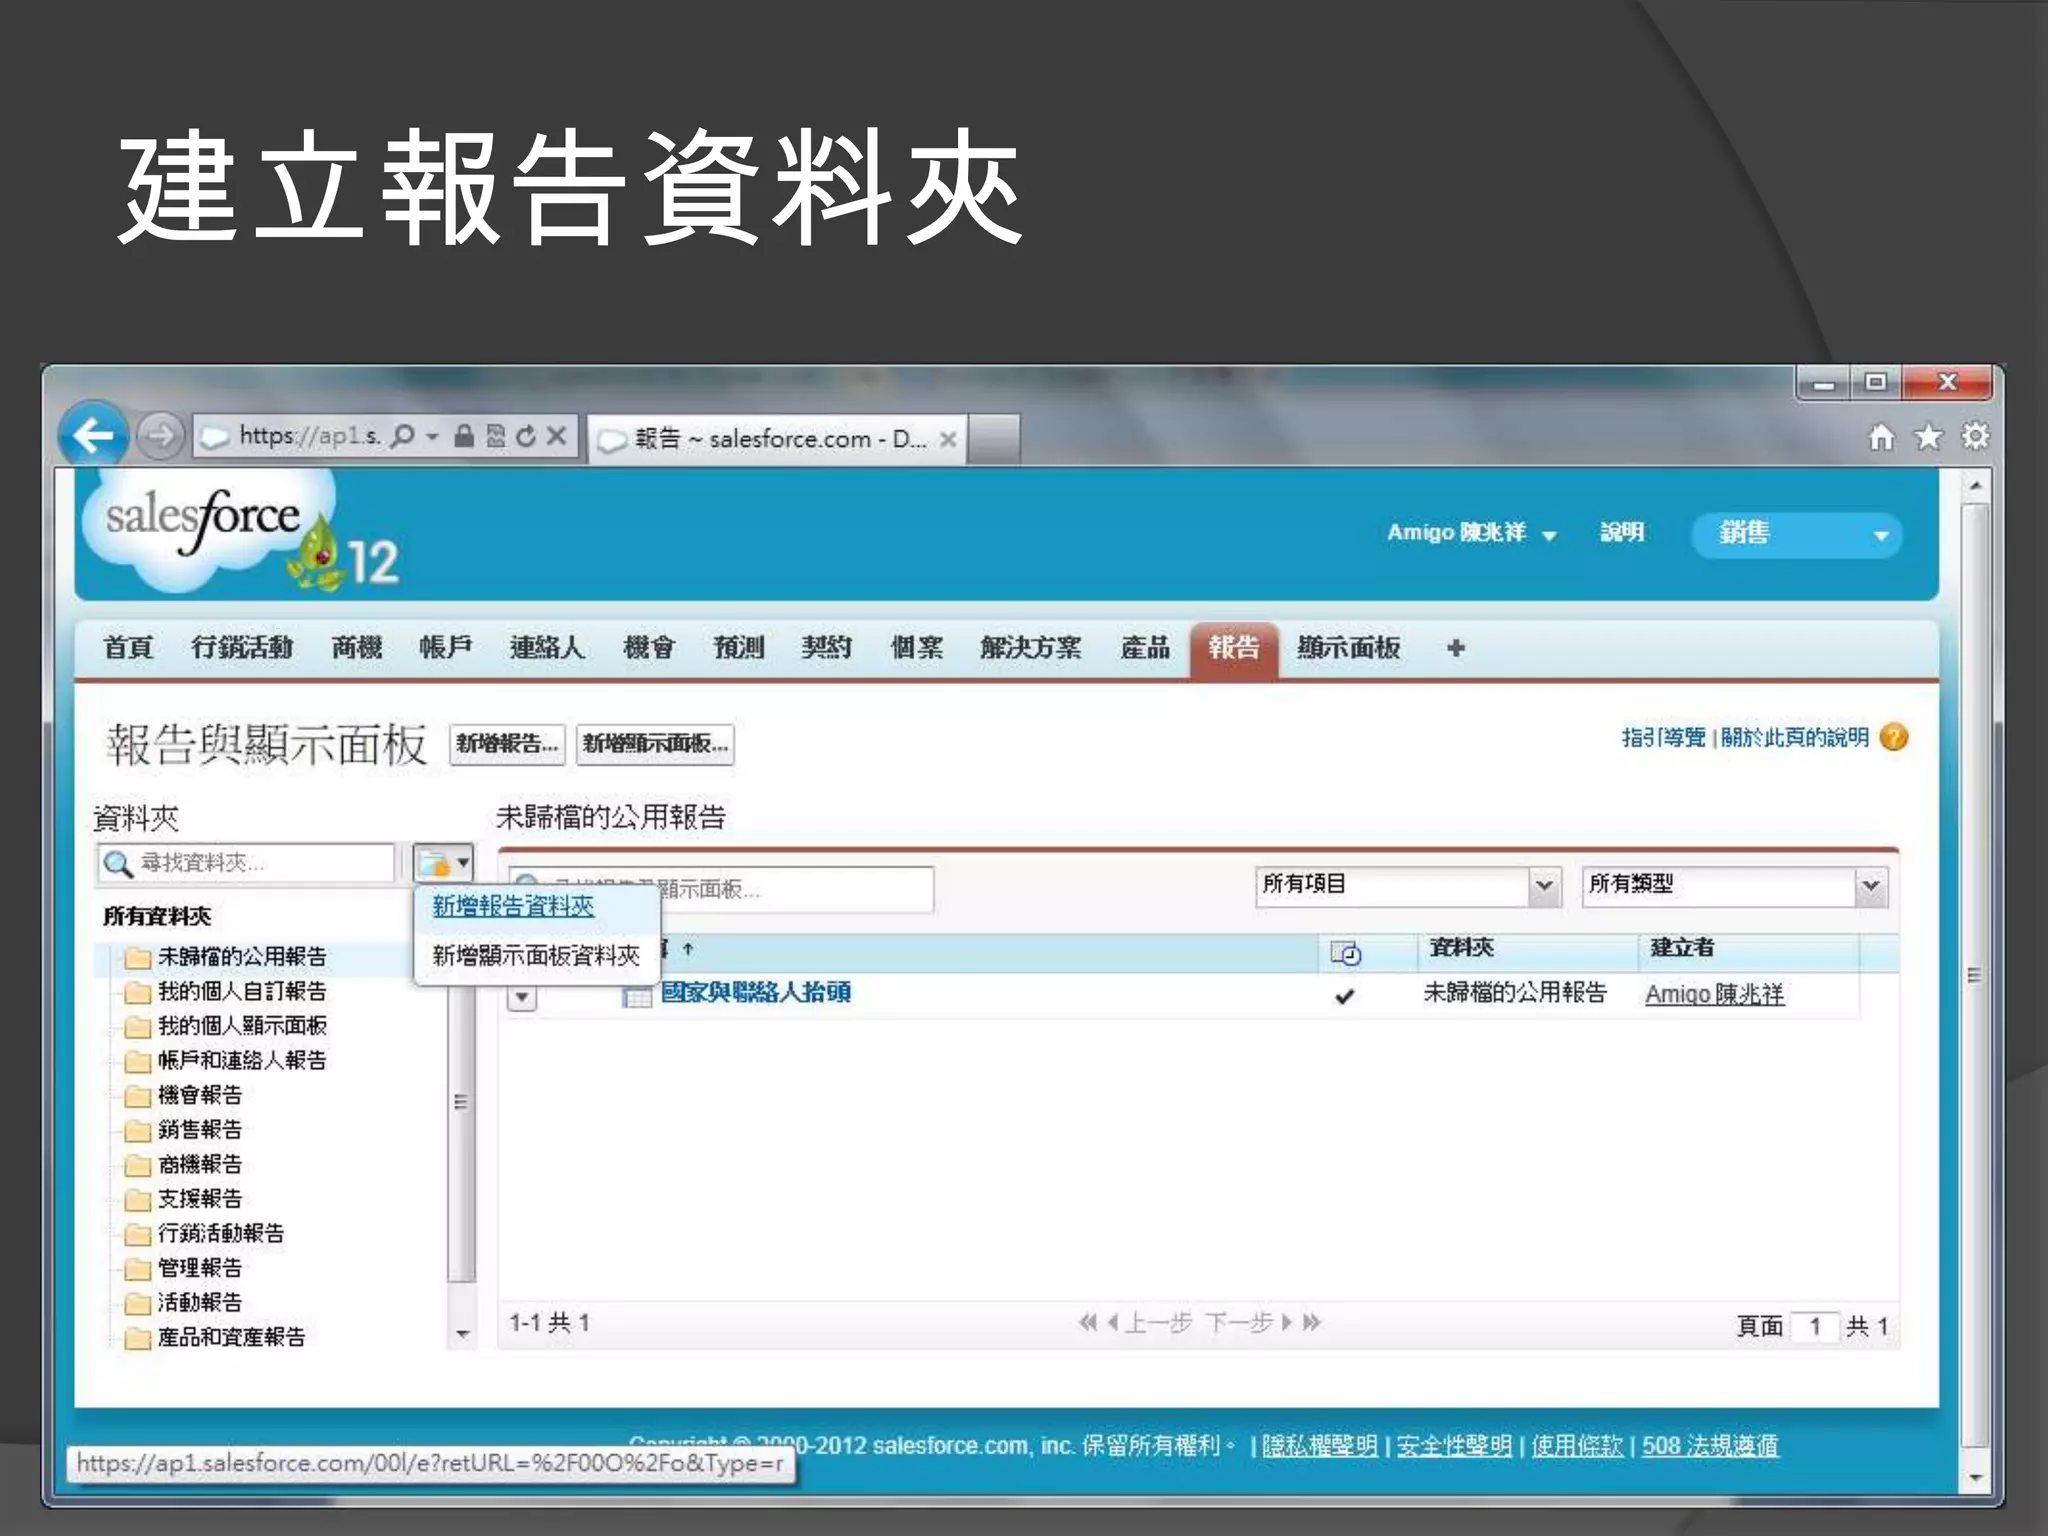Click the compatibility view icon in address bar
The height and width of the screenshot is (1536, 2048).
[496, 436]
